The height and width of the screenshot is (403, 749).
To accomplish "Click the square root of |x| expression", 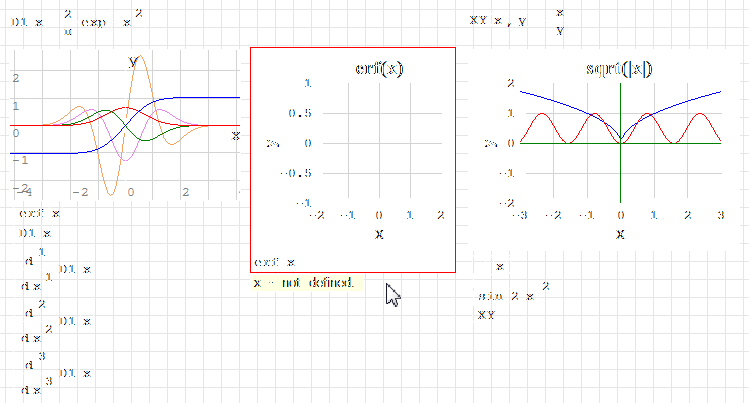I will [496, 265].
